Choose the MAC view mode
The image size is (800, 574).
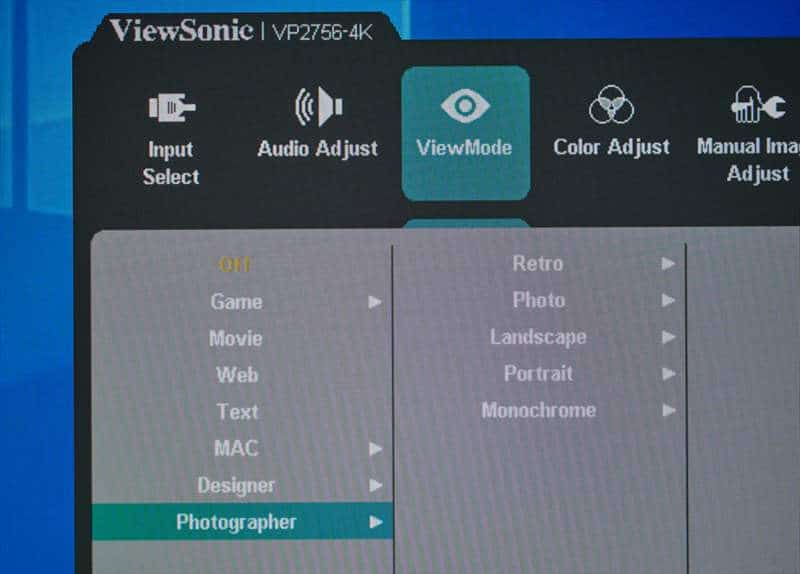pos(237,448)
